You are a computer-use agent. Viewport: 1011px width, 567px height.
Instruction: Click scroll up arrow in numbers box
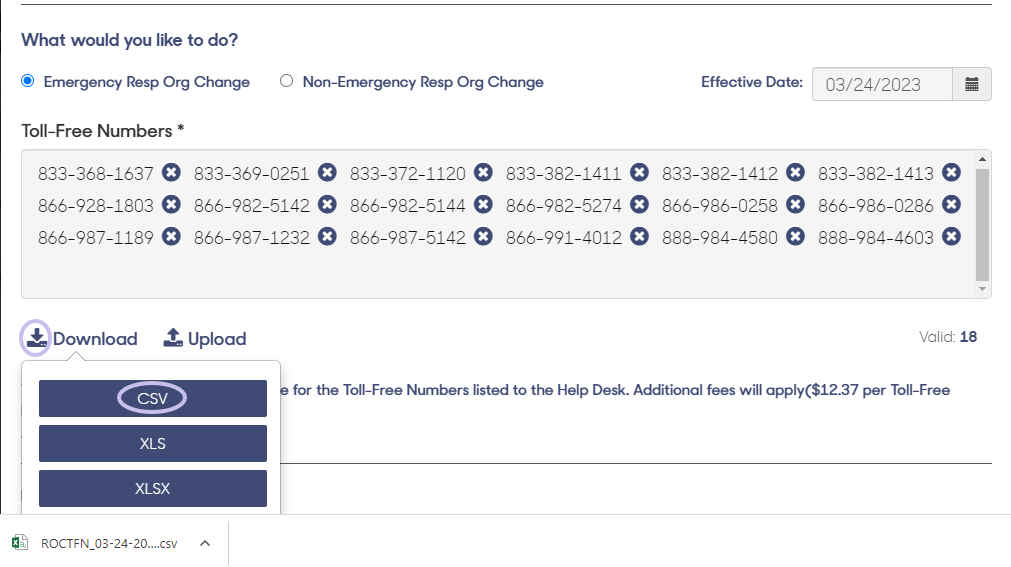982,159
